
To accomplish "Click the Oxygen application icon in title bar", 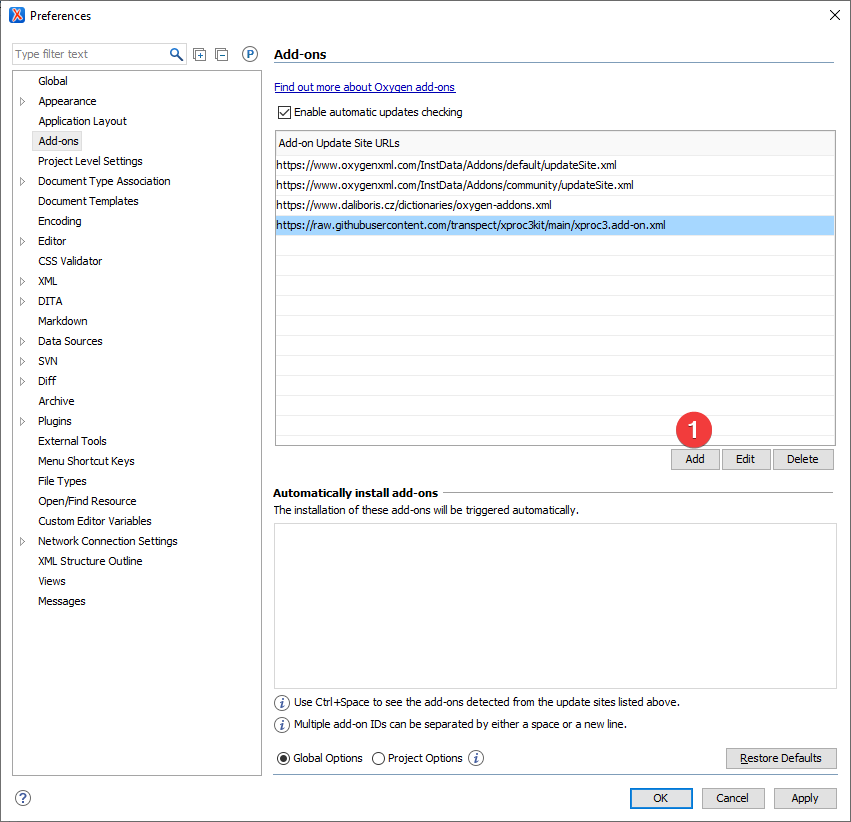I will [17, 15].
